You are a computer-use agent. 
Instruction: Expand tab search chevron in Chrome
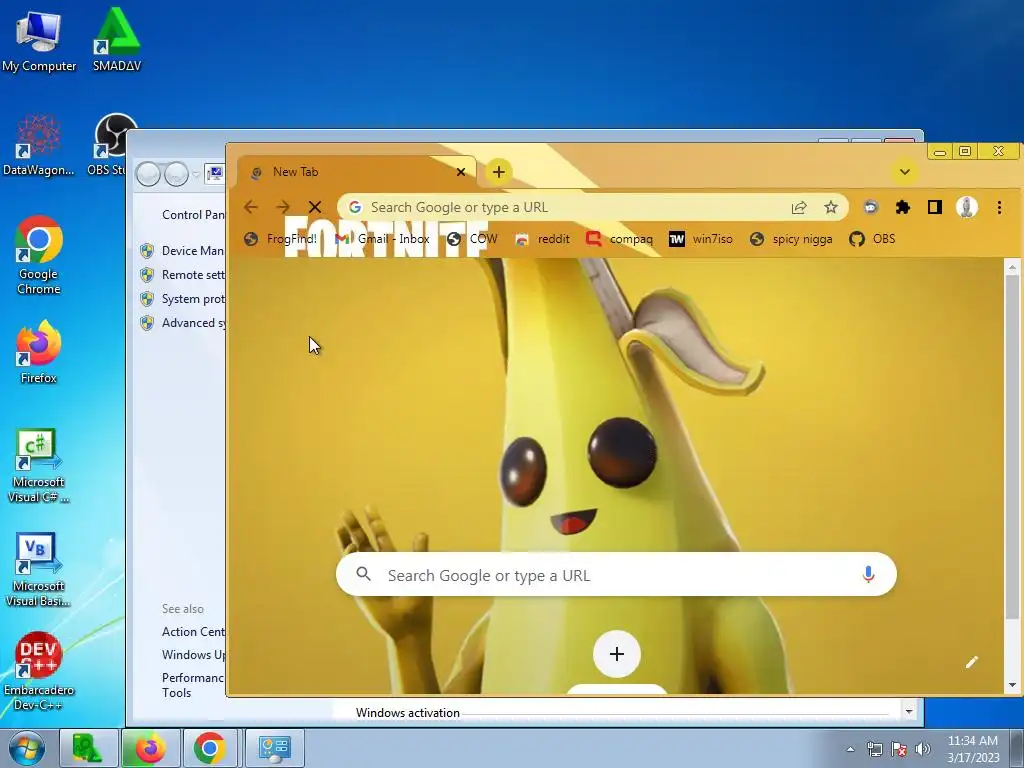pos(904,172)
